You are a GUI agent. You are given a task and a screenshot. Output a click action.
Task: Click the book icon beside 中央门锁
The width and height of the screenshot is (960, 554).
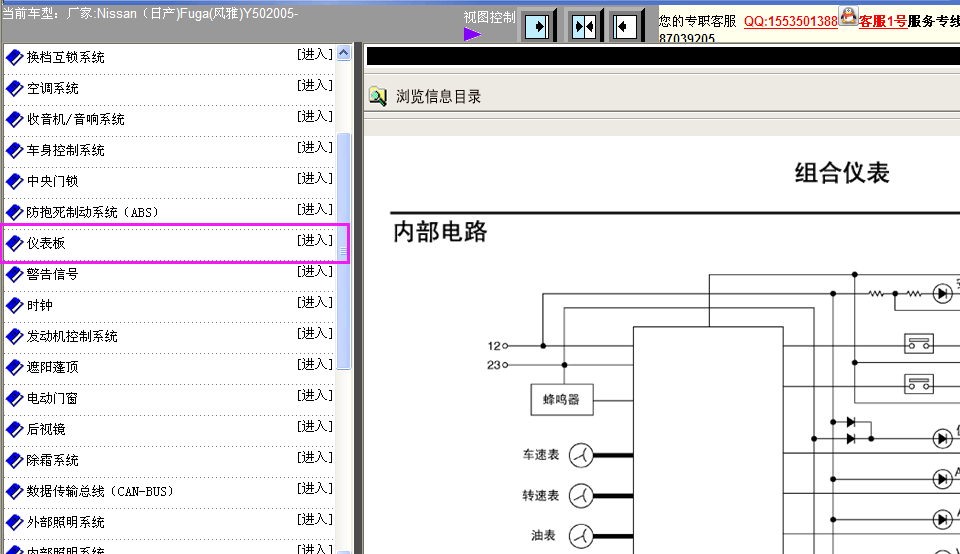[x=14, y=182]
